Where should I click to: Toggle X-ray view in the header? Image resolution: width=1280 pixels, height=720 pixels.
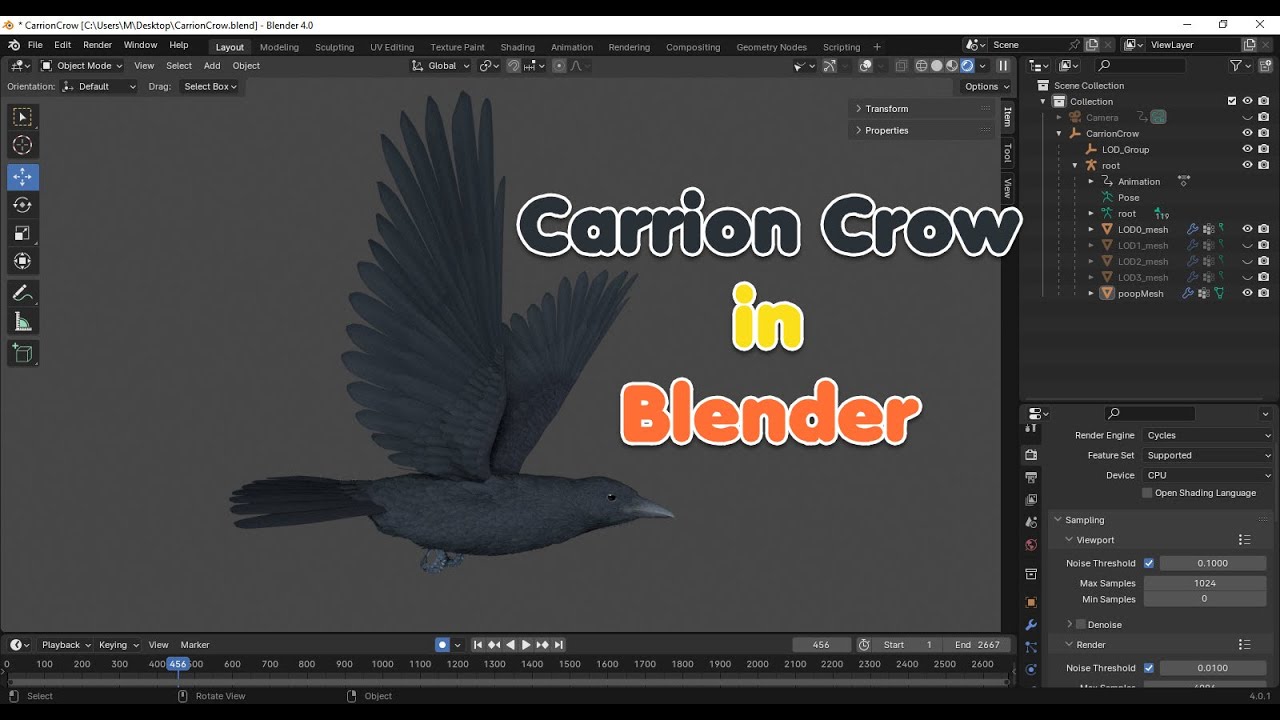(901, 66)
